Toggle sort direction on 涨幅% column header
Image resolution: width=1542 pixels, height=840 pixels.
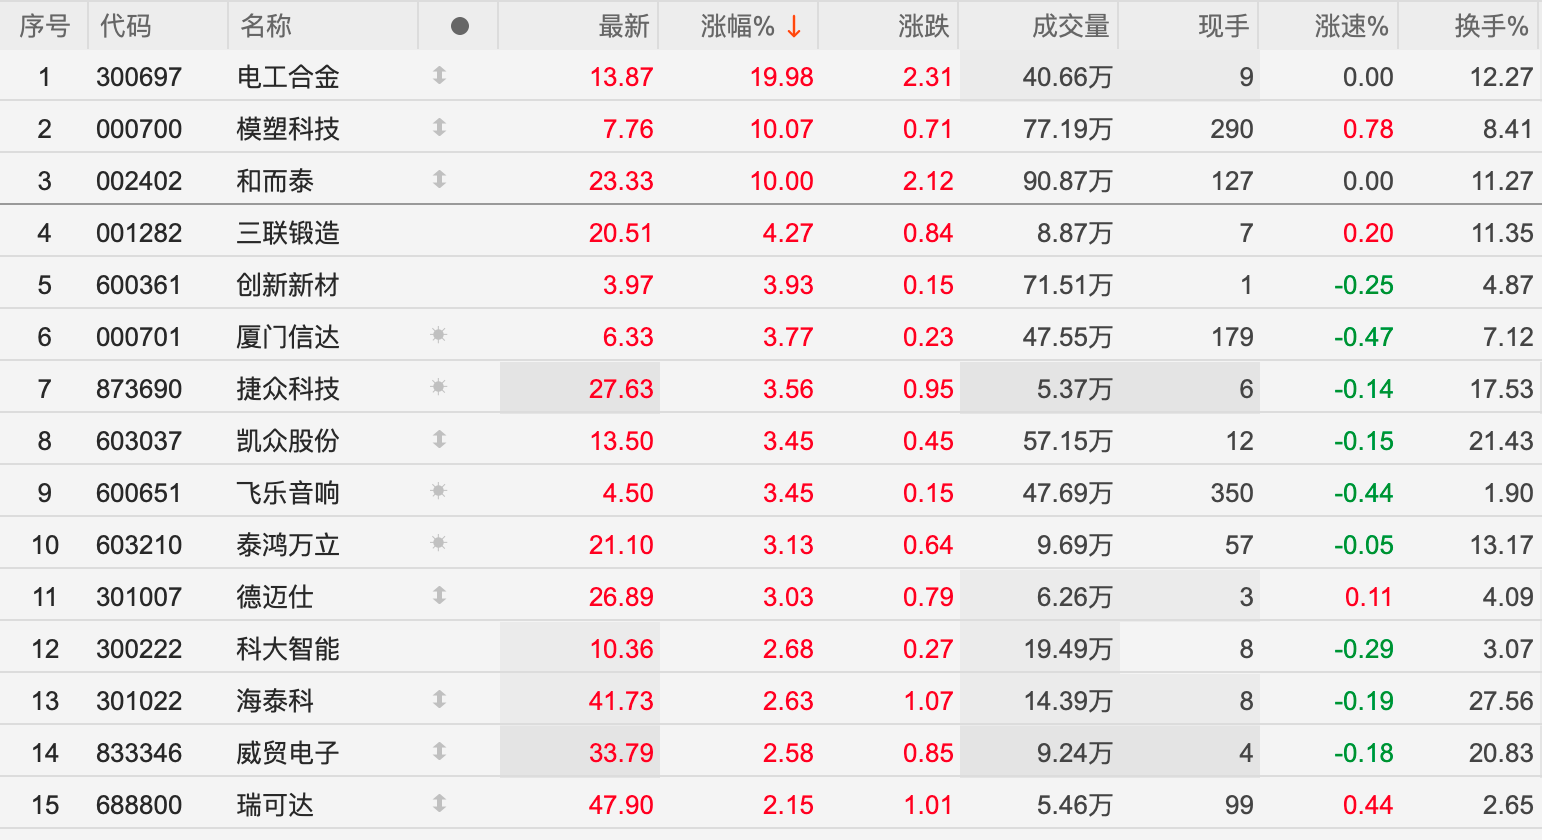(x=750, y=26)
